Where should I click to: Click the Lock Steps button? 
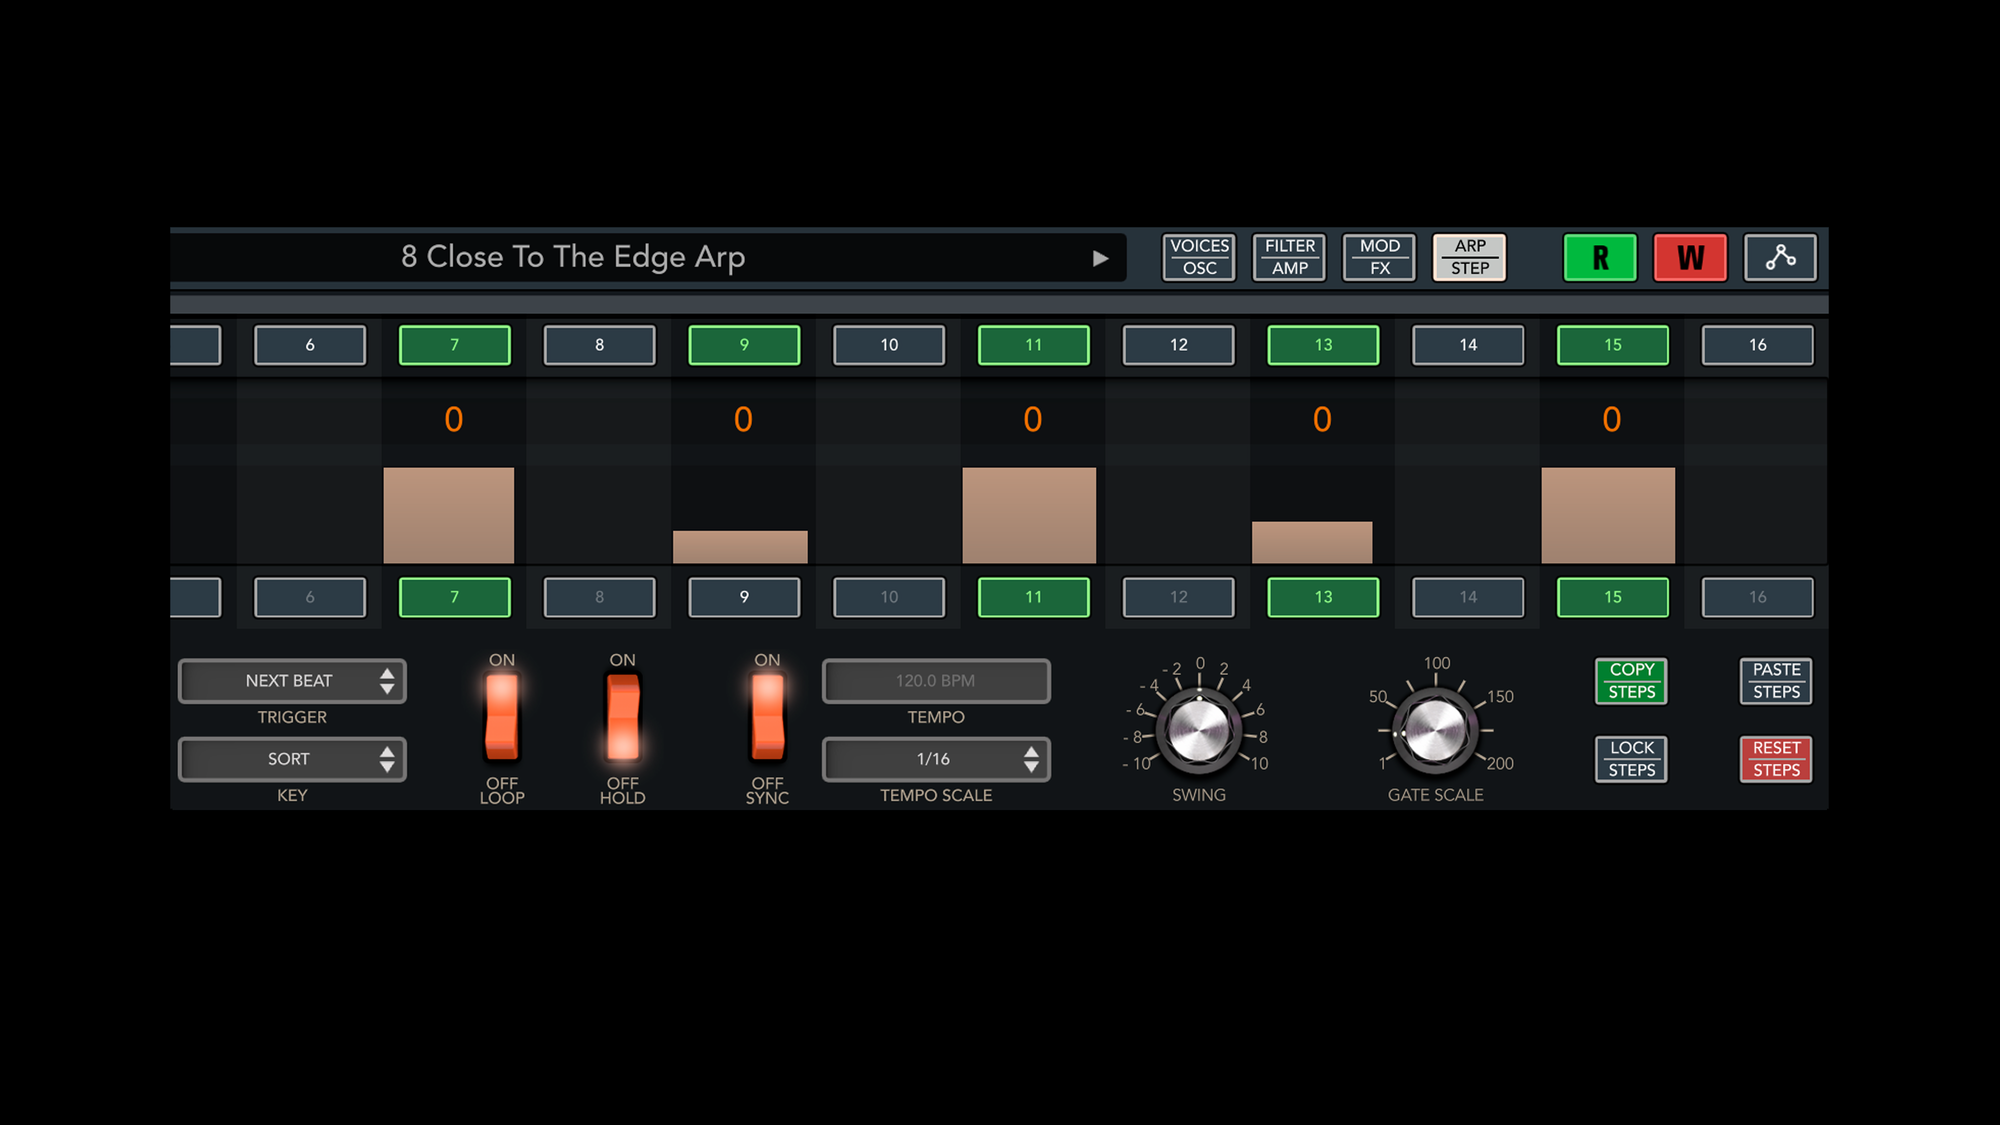click(1631, 759)
